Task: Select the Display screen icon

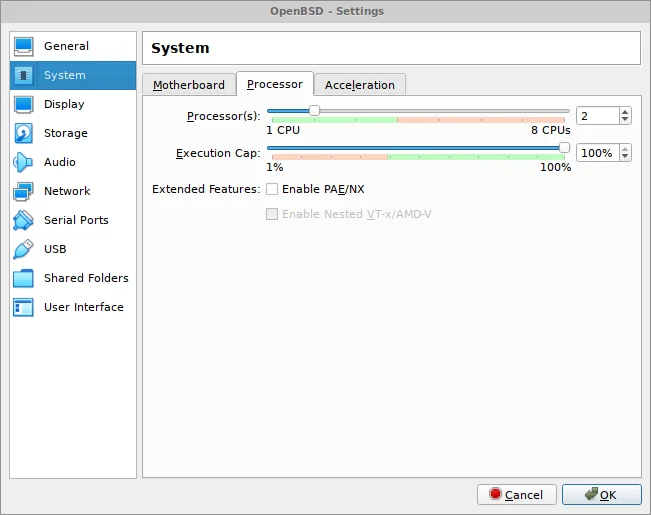Action: [x=24, y=105]
